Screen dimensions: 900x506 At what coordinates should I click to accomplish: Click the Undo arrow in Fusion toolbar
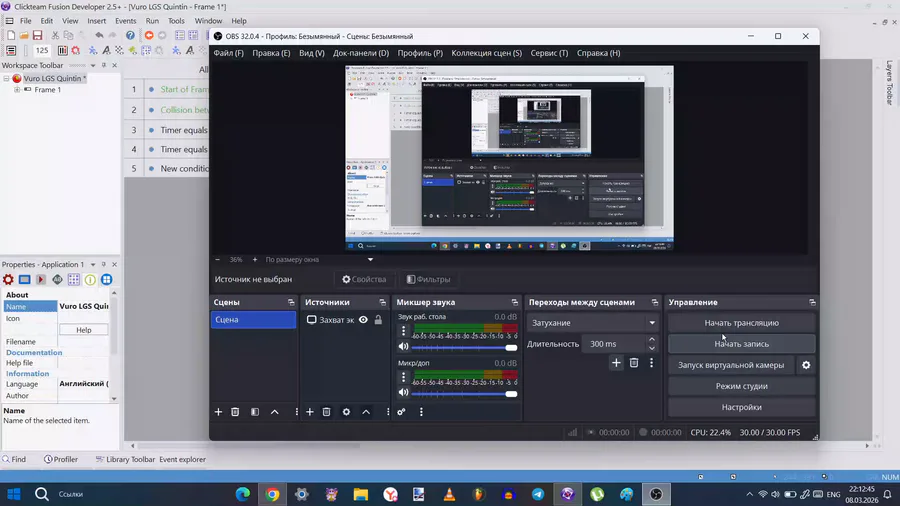(99, 36)
